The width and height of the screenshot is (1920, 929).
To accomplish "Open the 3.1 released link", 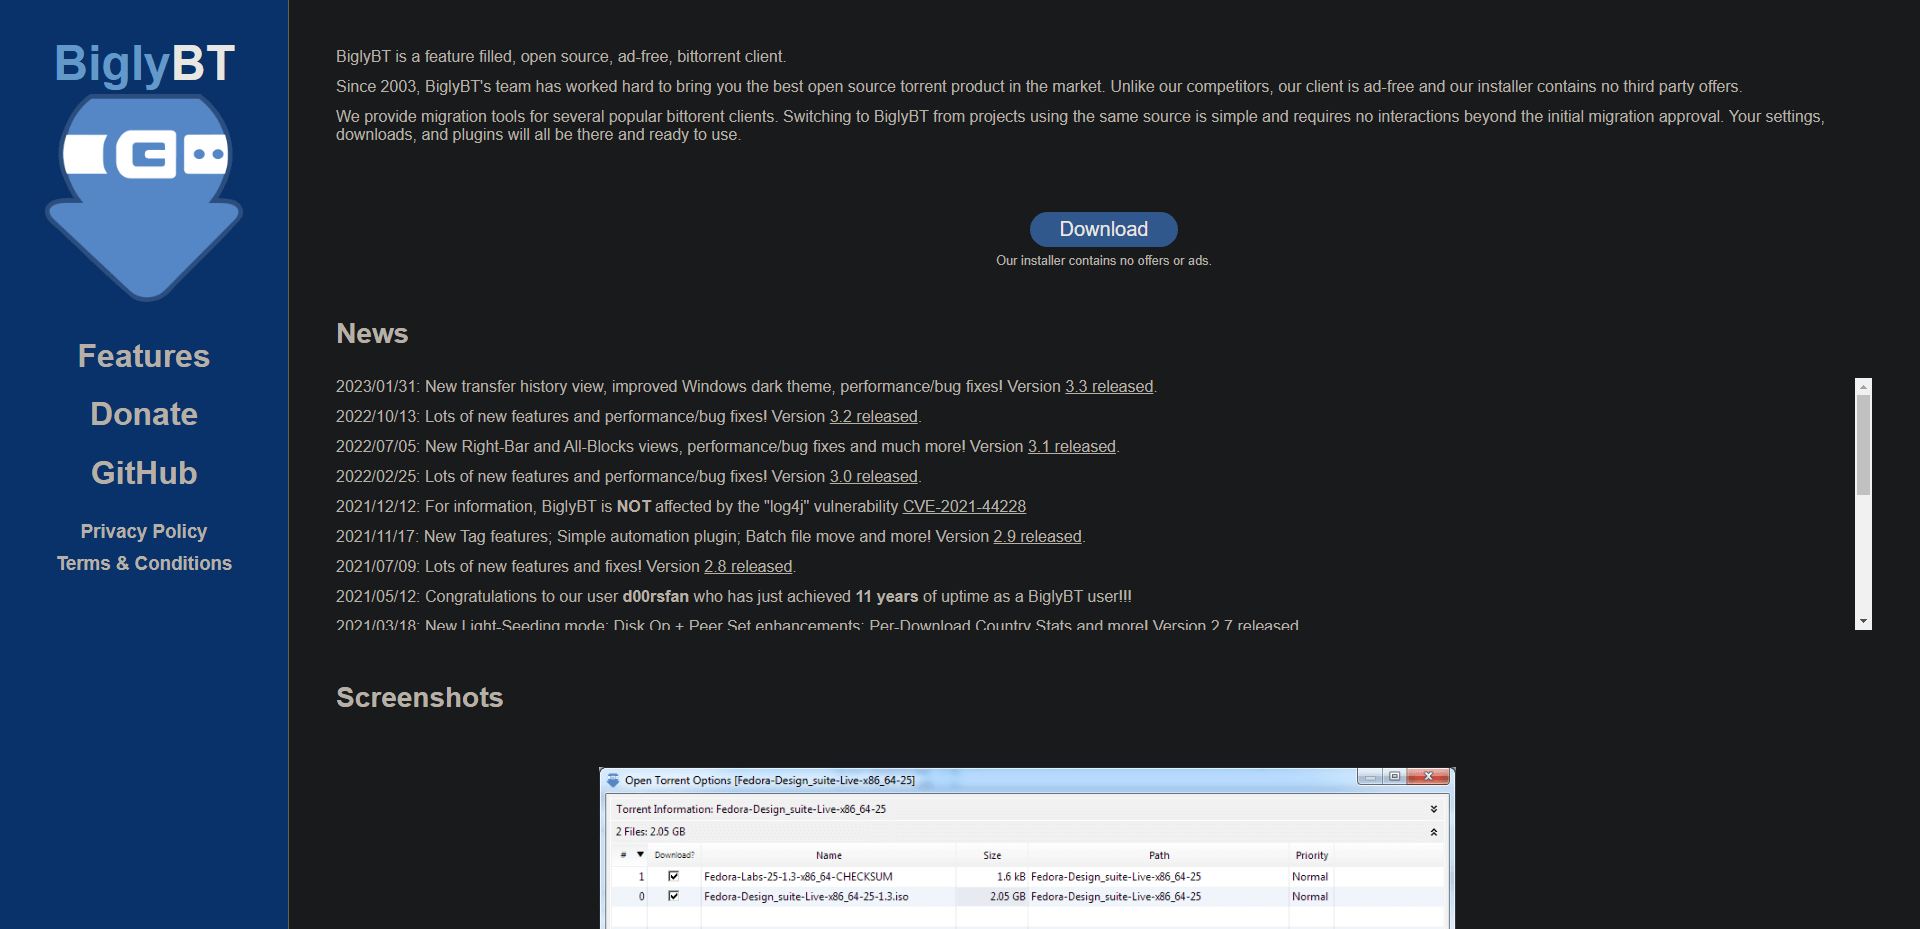I will point(1072,447).
